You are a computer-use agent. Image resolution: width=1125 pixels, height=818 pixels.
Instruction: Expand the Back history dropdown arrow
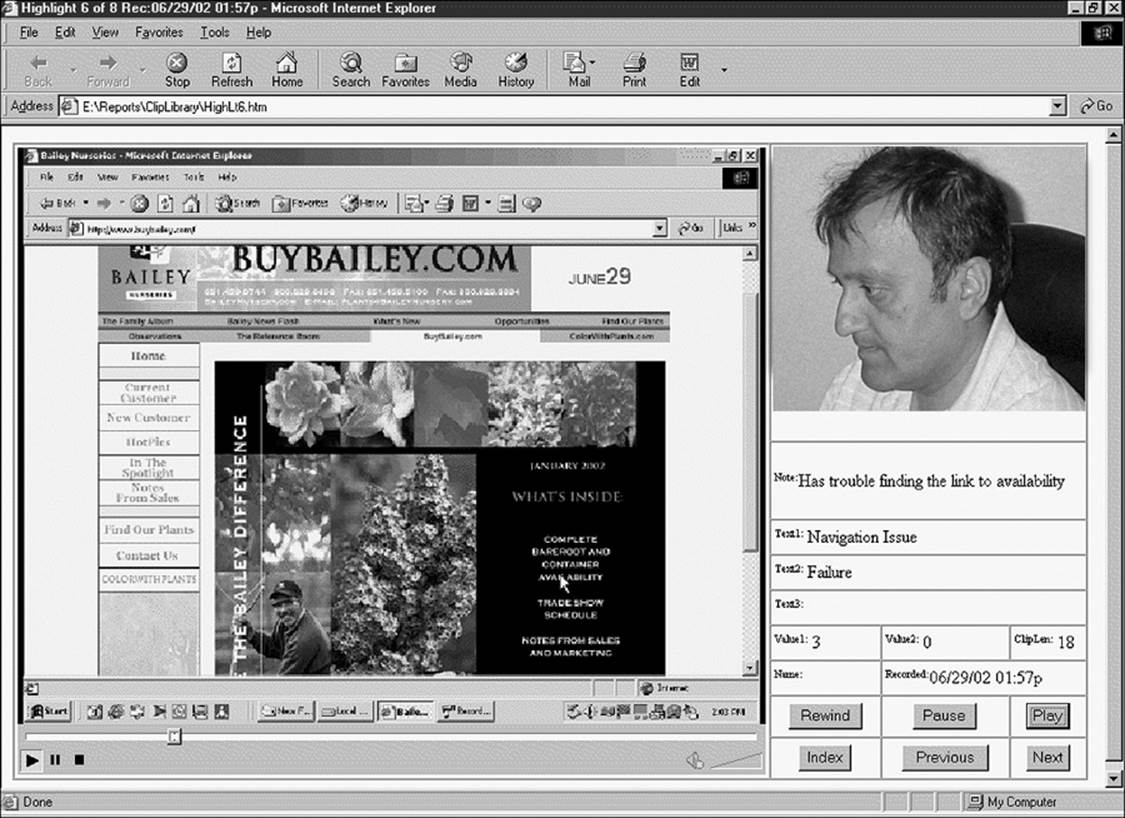click(72, 70)
